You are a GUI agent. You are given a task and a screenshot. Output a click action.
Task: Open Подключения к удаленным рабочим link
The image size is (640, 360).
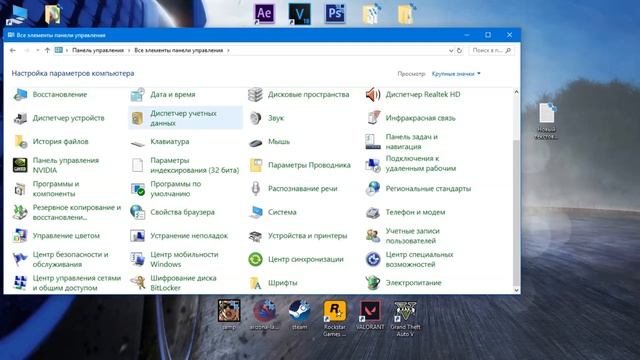pos(421,163)
